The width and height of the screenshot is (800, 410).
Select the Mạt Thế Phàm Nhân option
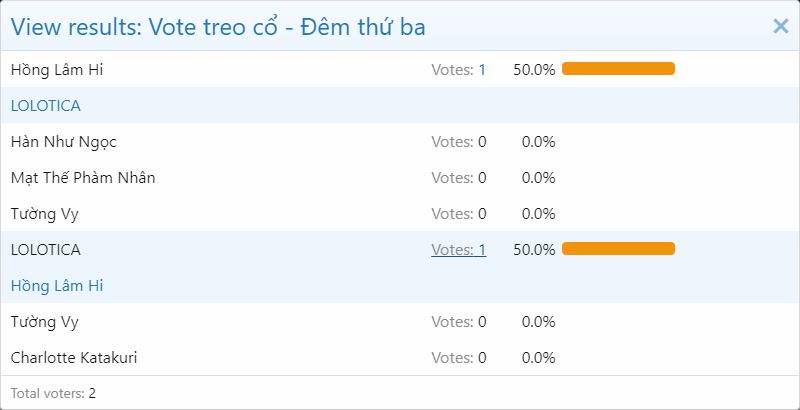tap(83, 178)
